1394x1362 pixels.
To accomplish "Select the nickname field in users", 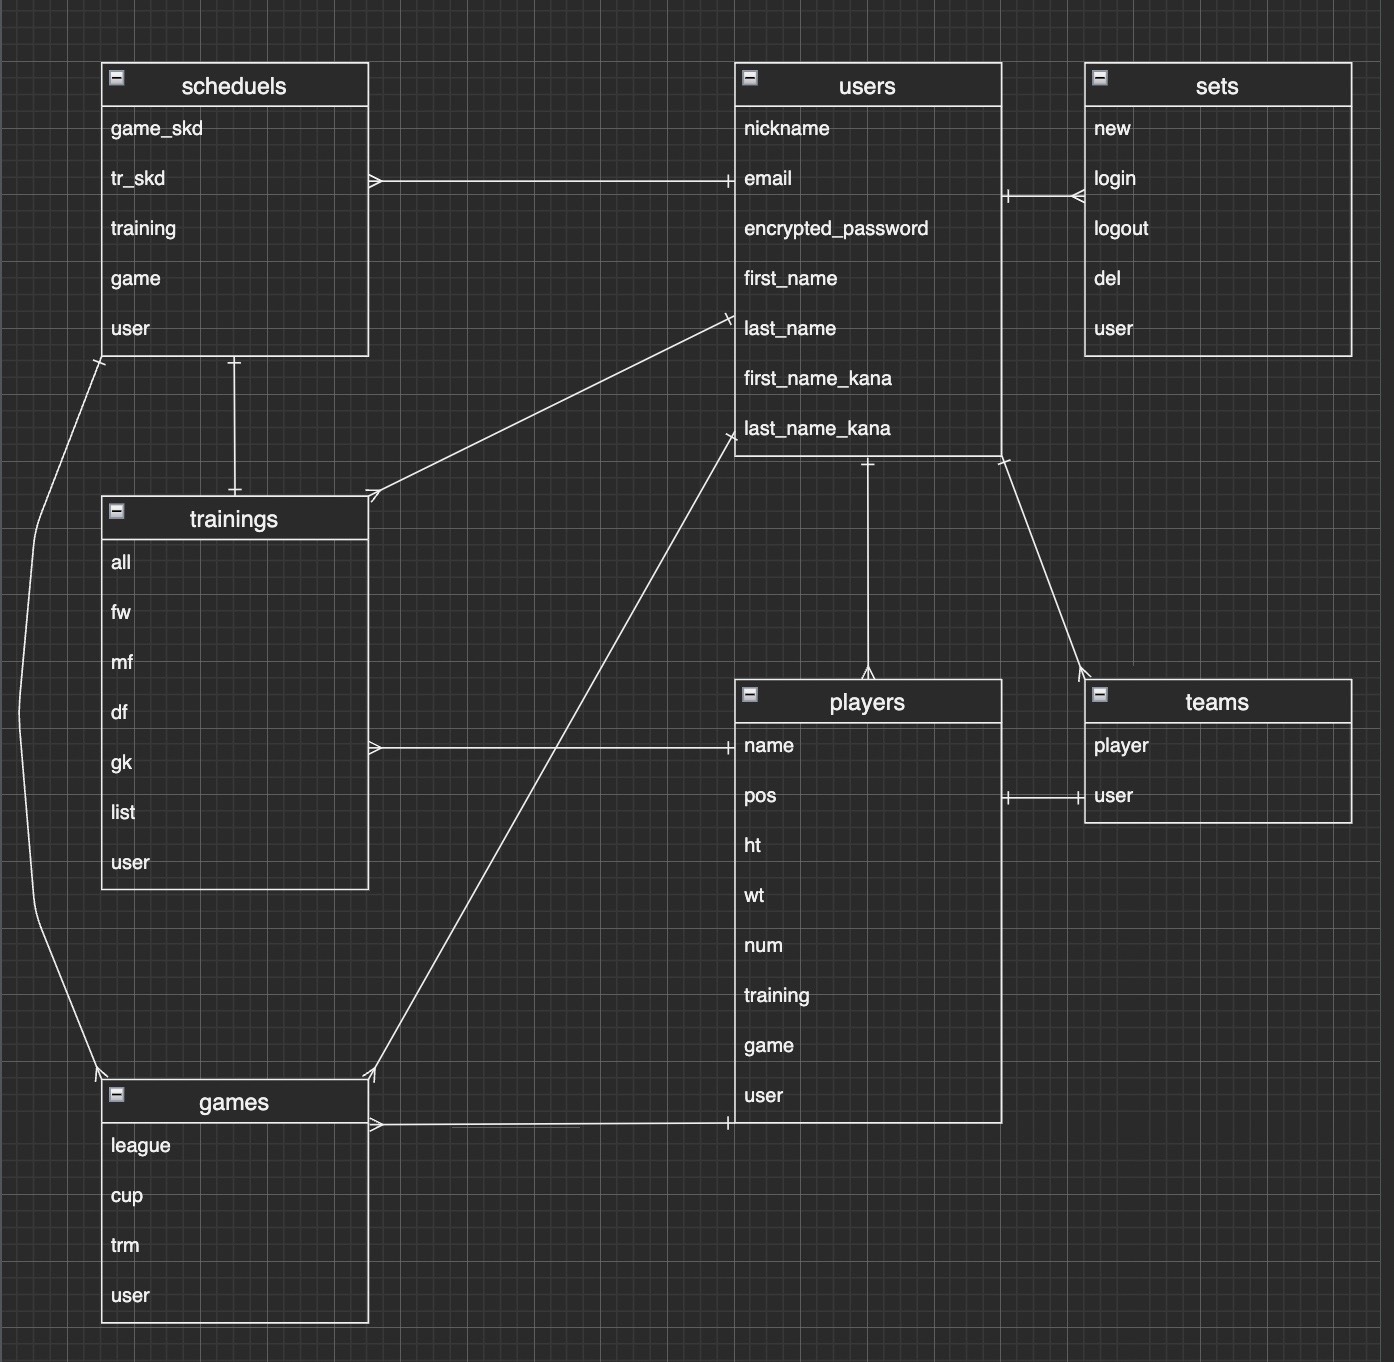I will point(786,128).
